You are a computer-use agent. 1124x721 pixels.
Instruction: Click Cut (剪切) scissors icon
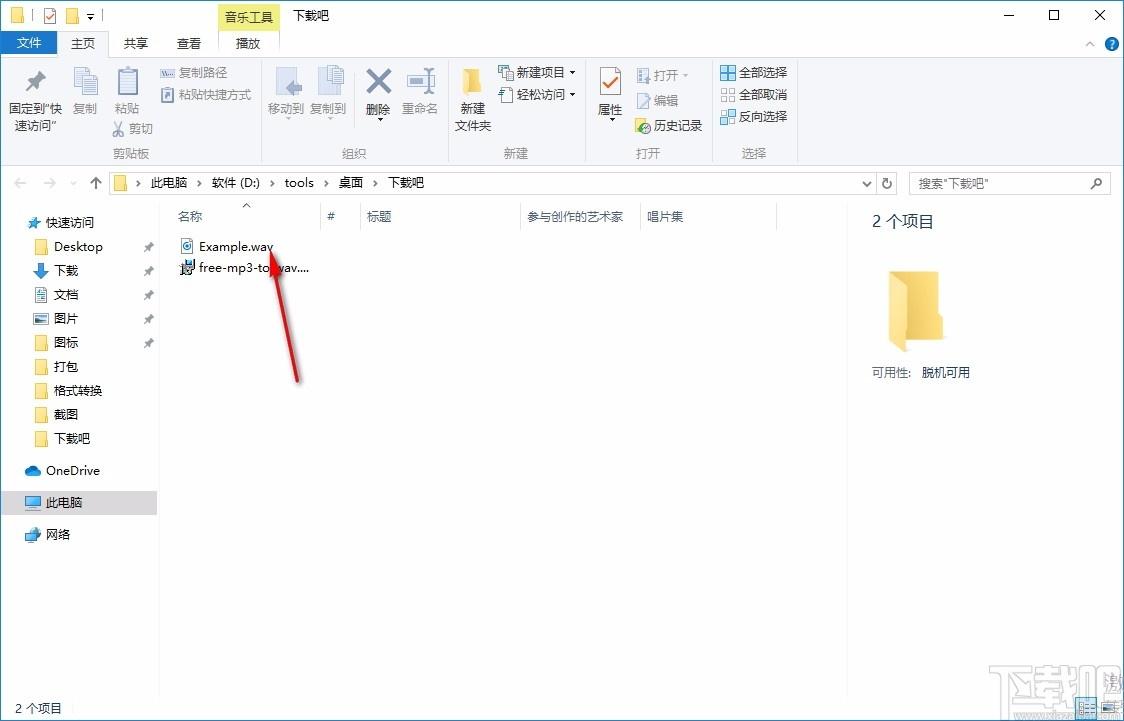click(x=118, y=129)
